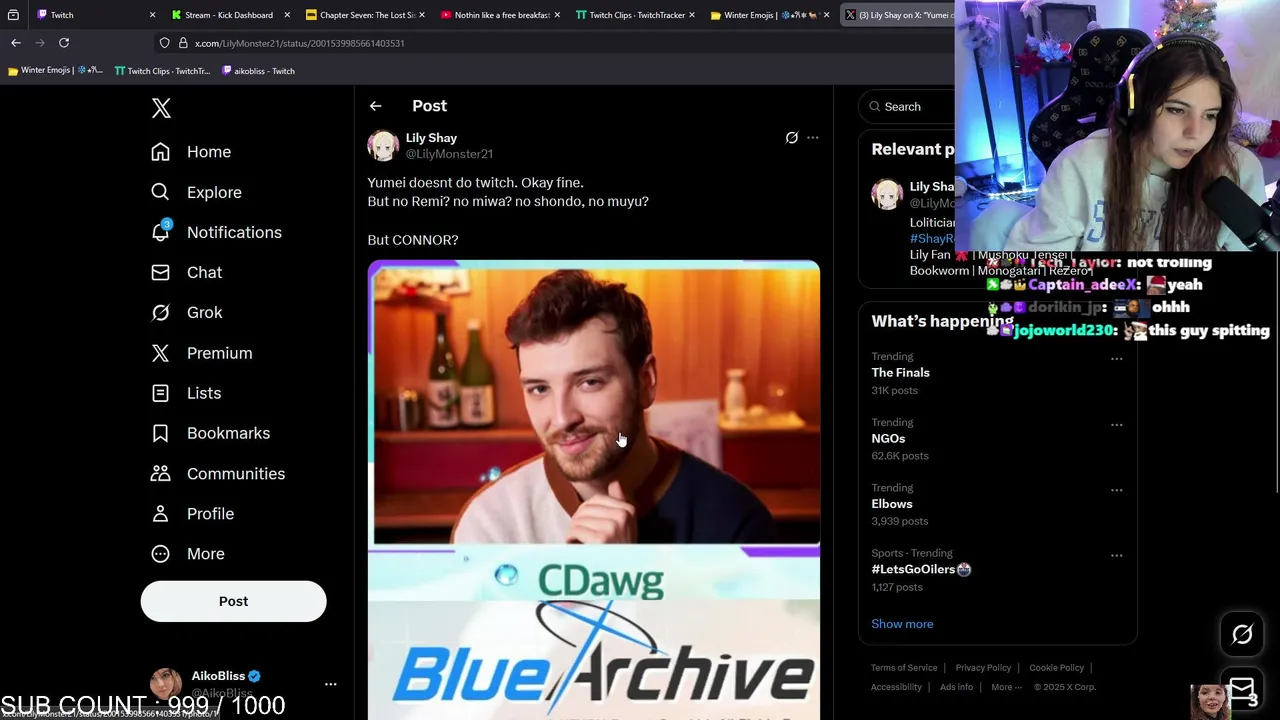This screenshot has width=1280, height=720.
Task: Reload the page with the refresh button
Action: pos(64,43)
